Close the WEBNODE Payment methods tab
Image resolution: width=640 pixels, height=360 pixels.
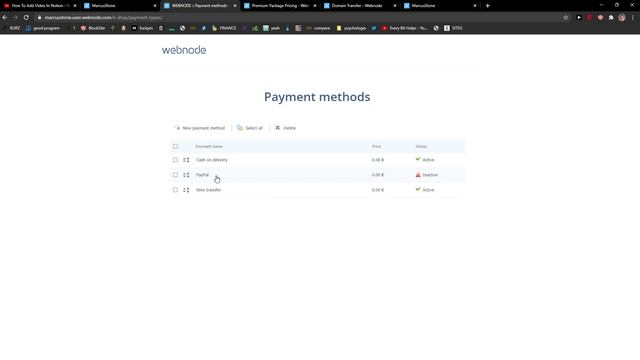coord(235,6)
